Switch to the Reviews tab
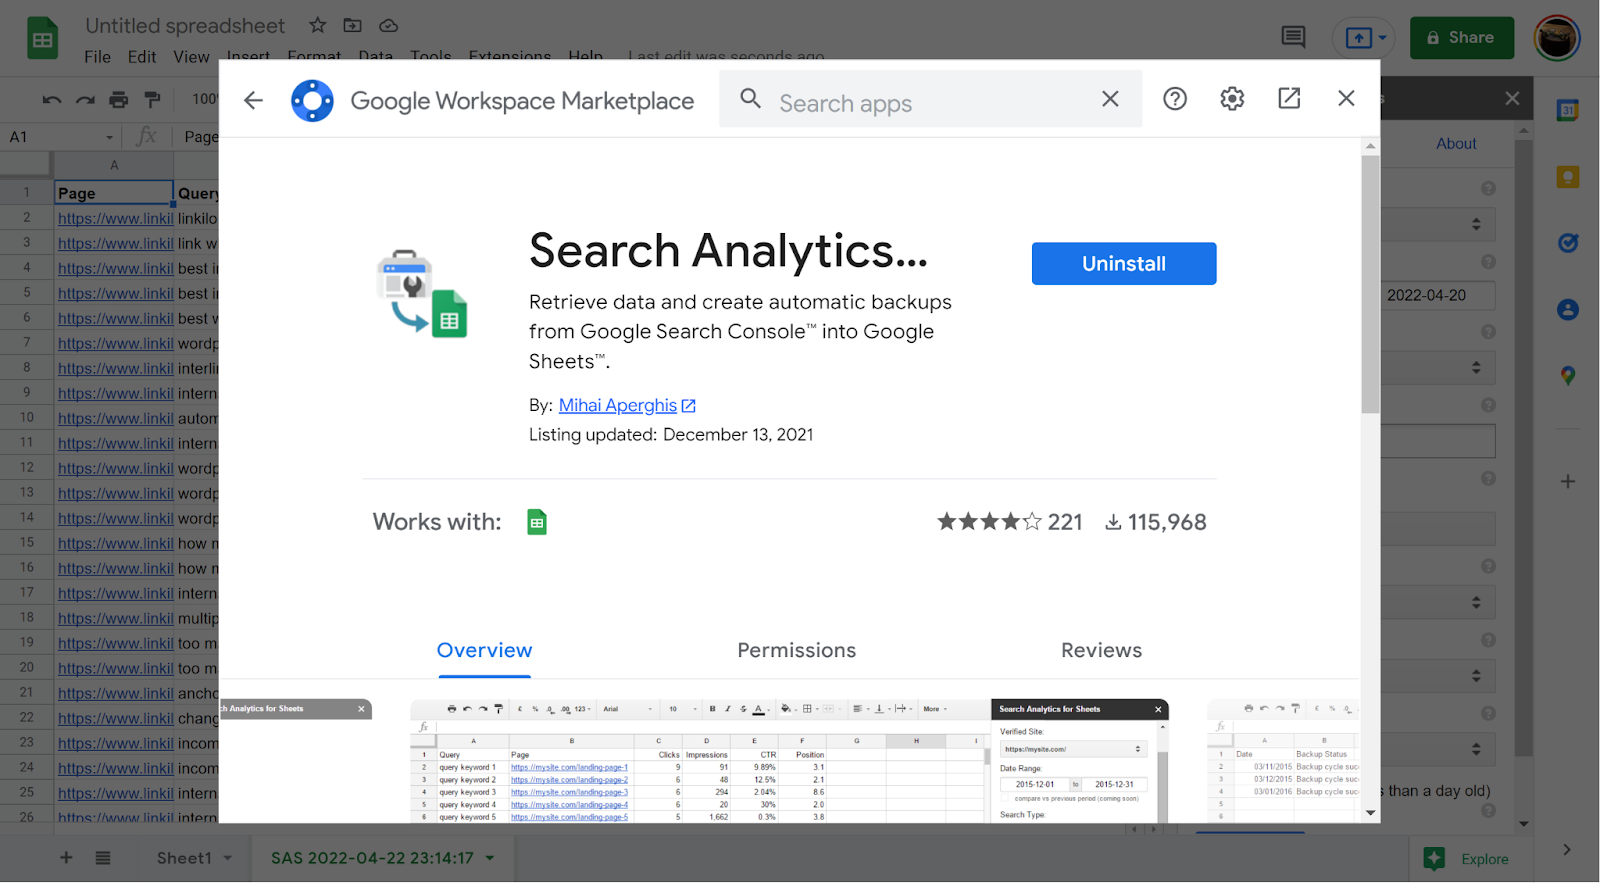1600x883 pixels. click(1101, 650)
